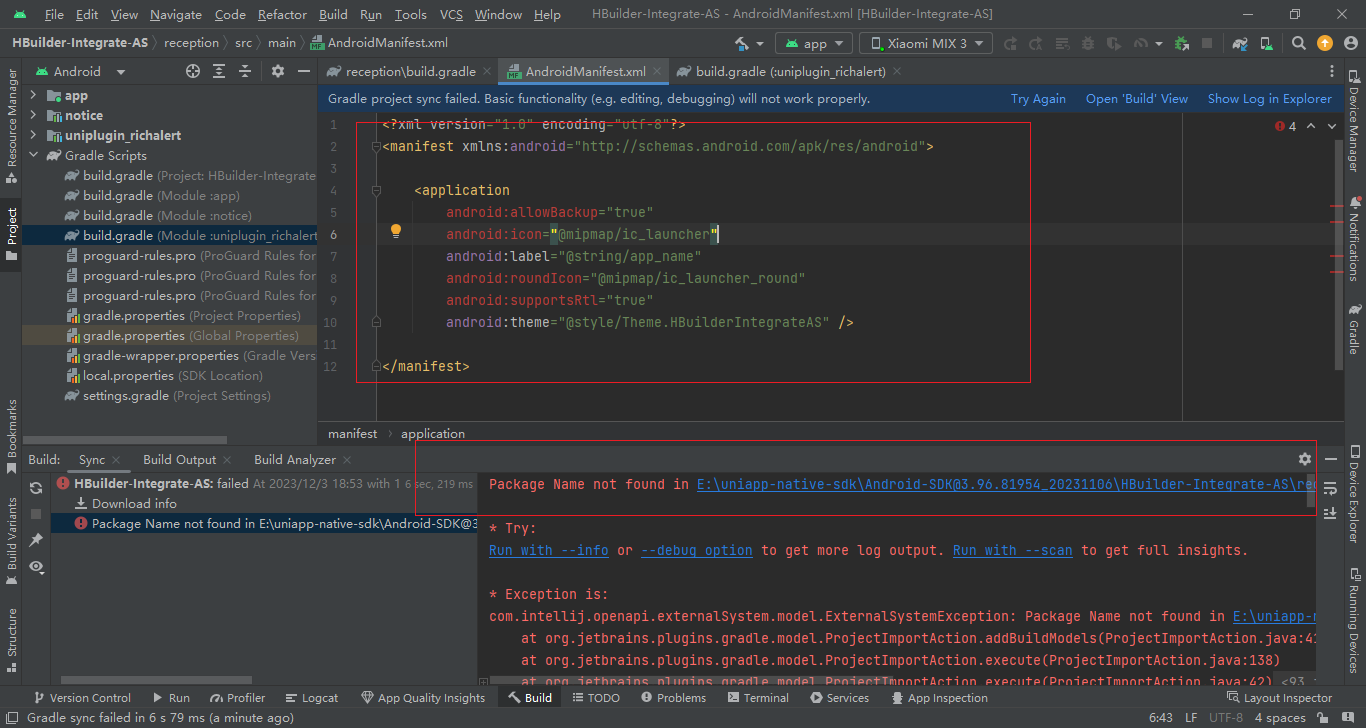Screen dimensions: 1366x728
Task: Click the hammer Make Project icon
Action: click(x=742, y=44)
